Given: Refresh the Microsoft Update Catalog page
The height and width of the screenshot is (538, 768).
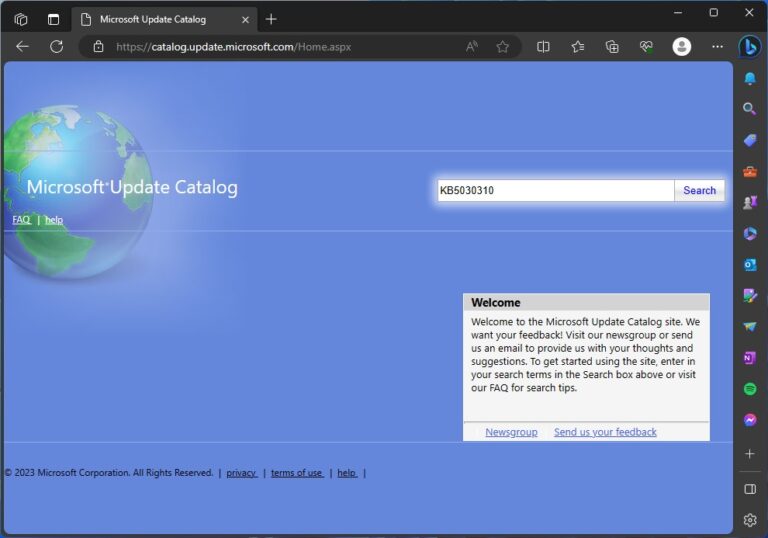Looking at the screenshot, I should point(56,47).
